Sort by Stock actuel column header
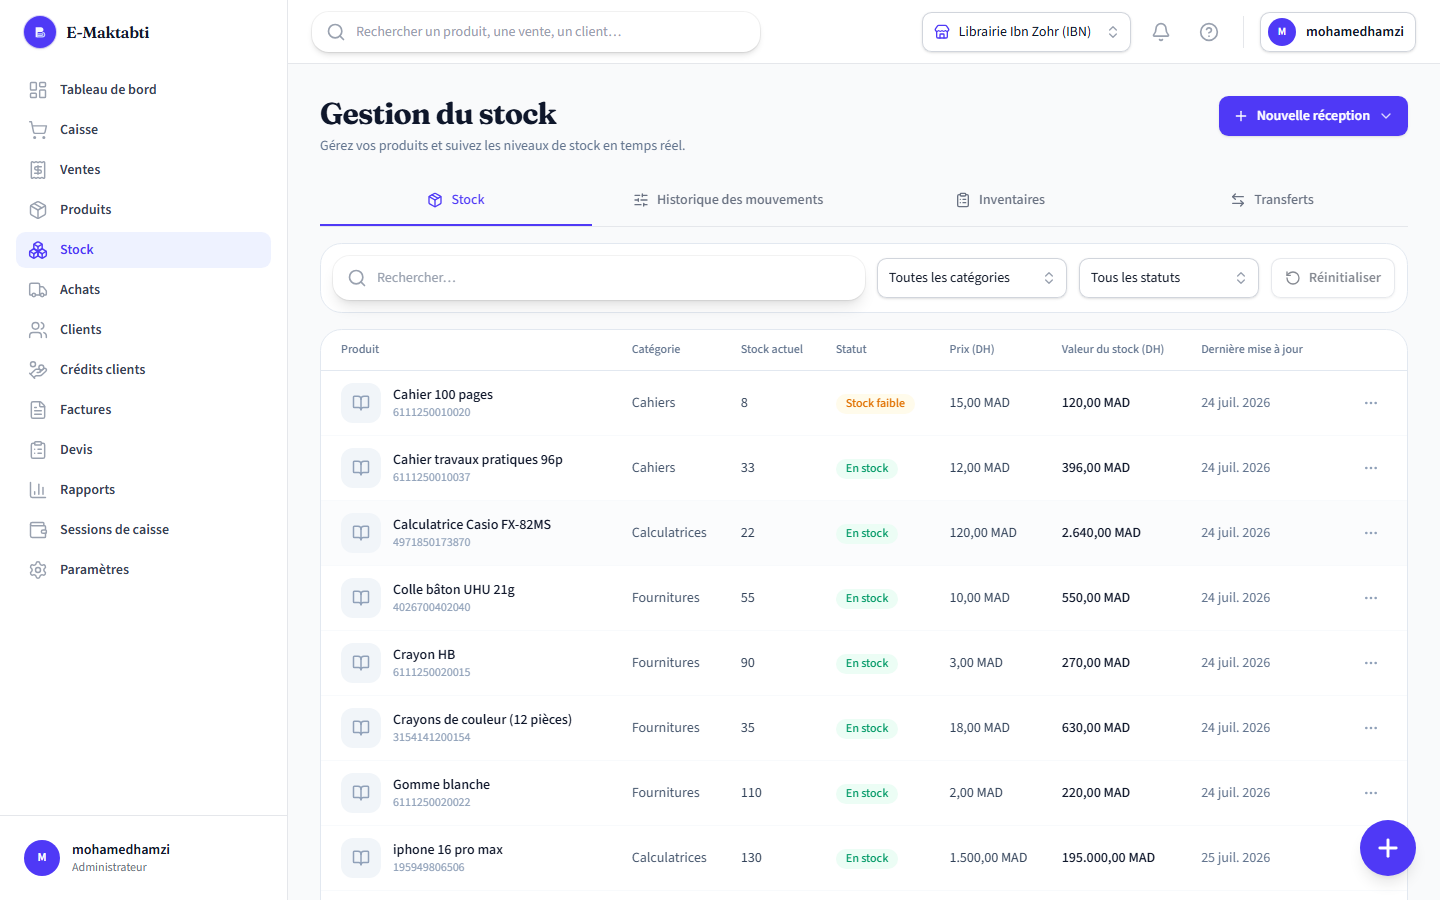This screenshot has height=900, width=1440. (x=772, y=349)
